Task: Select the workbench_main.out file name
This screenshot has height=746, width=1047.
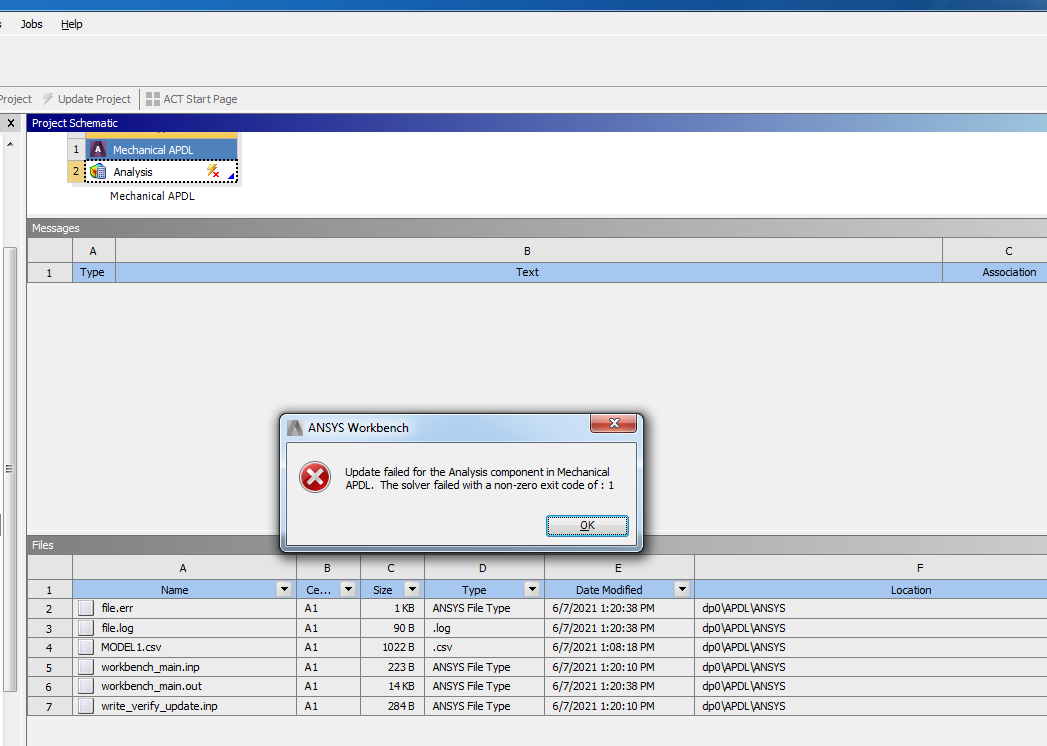Action: 152,686
